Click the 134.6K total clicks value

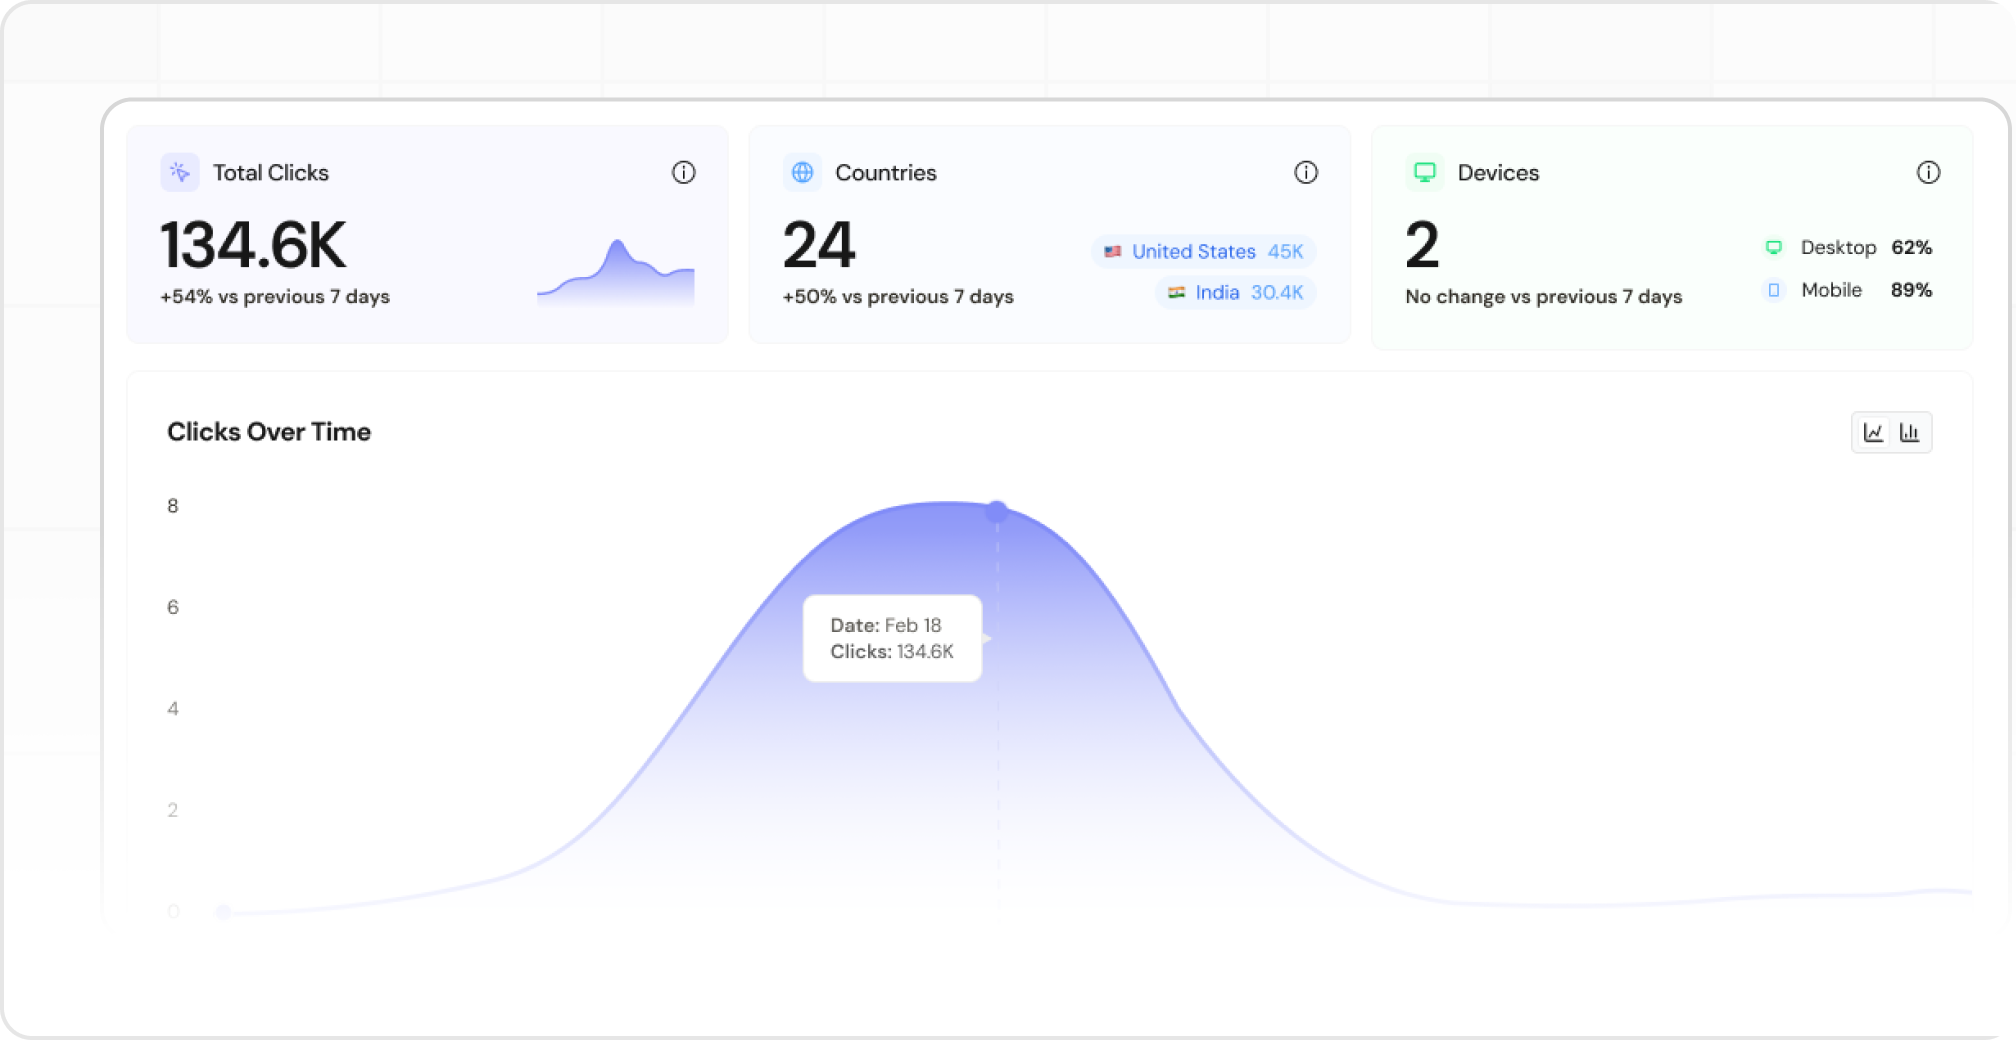point(253,245)
